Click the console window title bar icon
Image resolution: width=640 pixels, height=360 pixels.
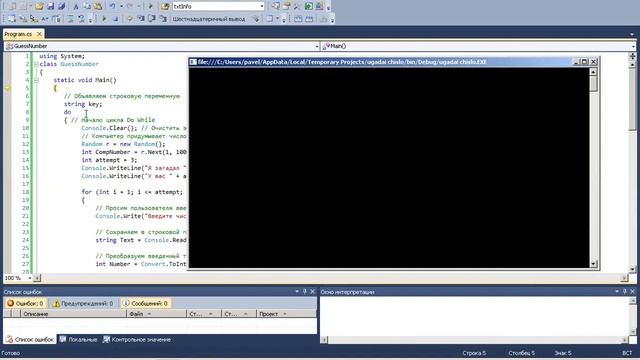click(x=193, y=62)
